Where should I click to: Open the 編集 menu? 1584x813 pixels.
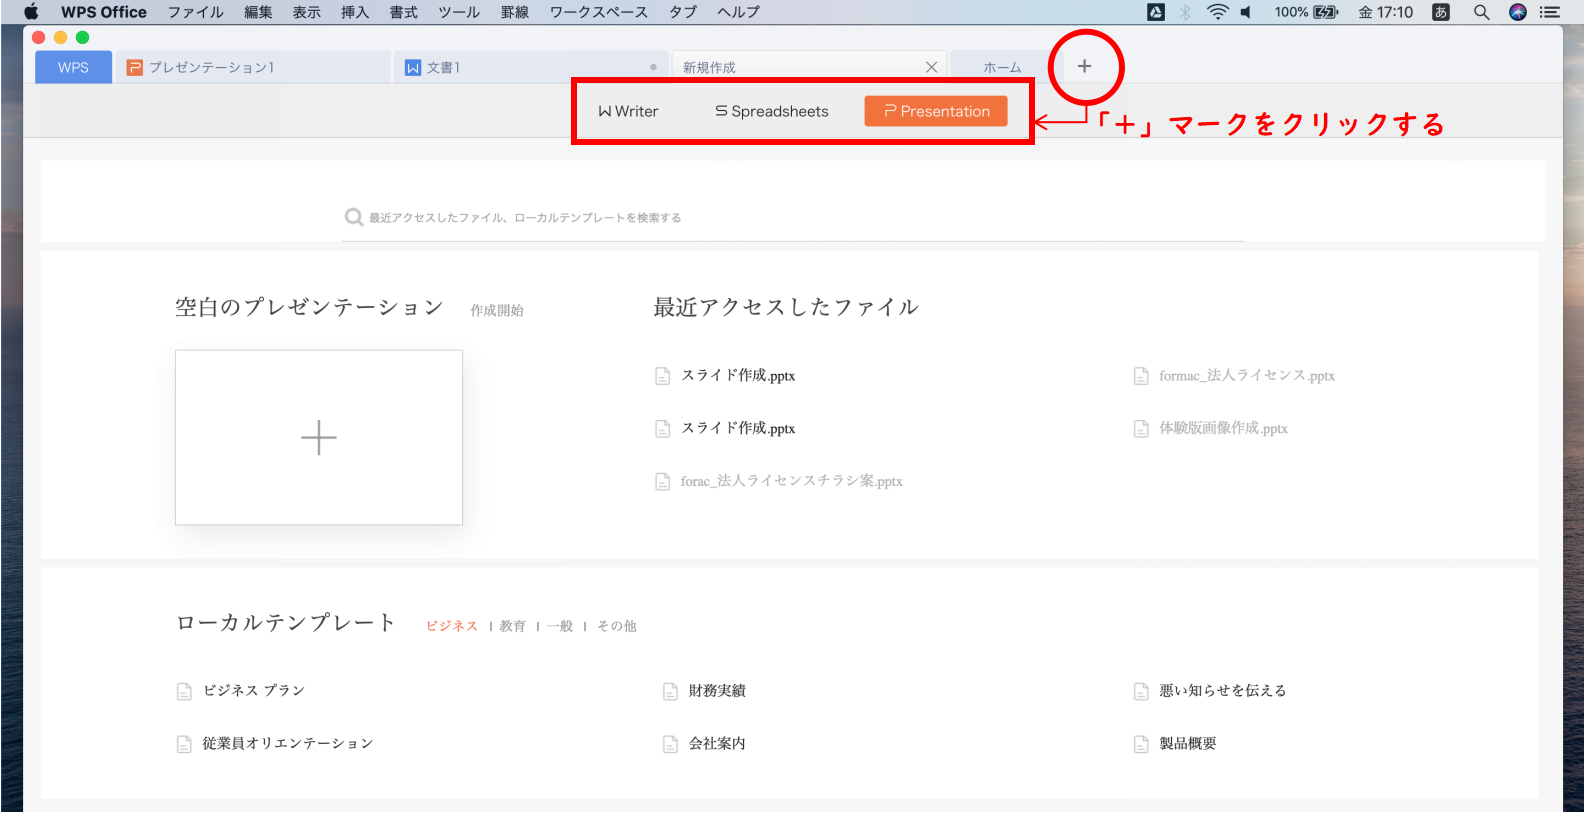point(258,12)
